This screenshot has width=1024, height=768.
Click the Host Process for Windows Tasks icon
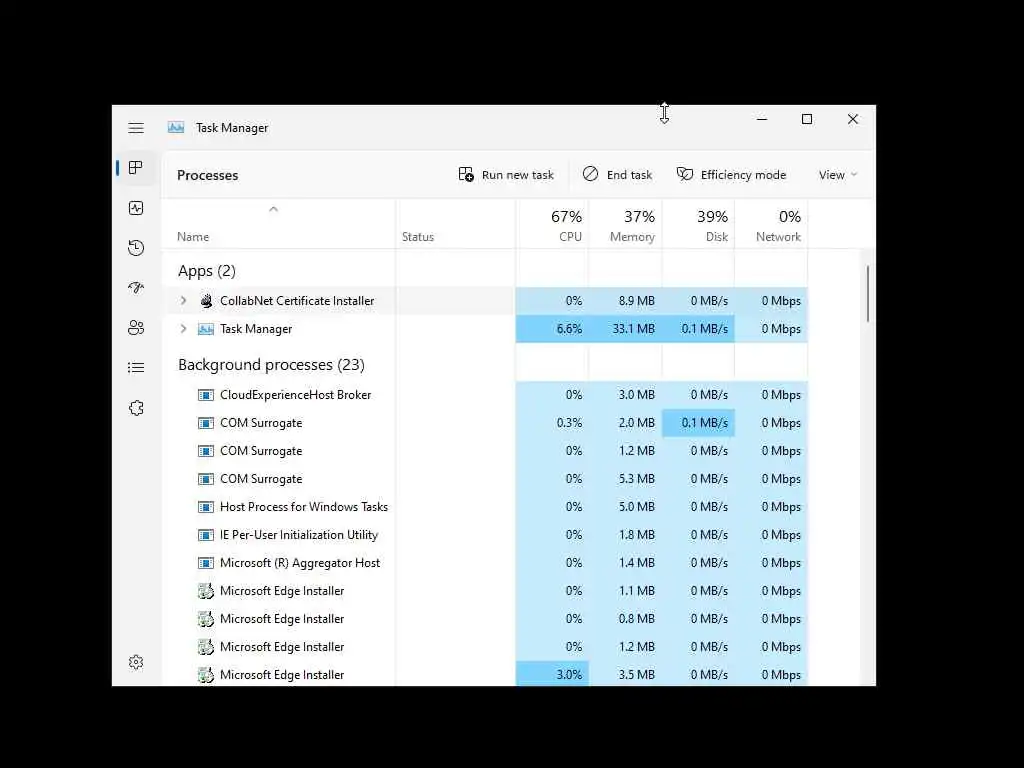(x=206, y=507)
